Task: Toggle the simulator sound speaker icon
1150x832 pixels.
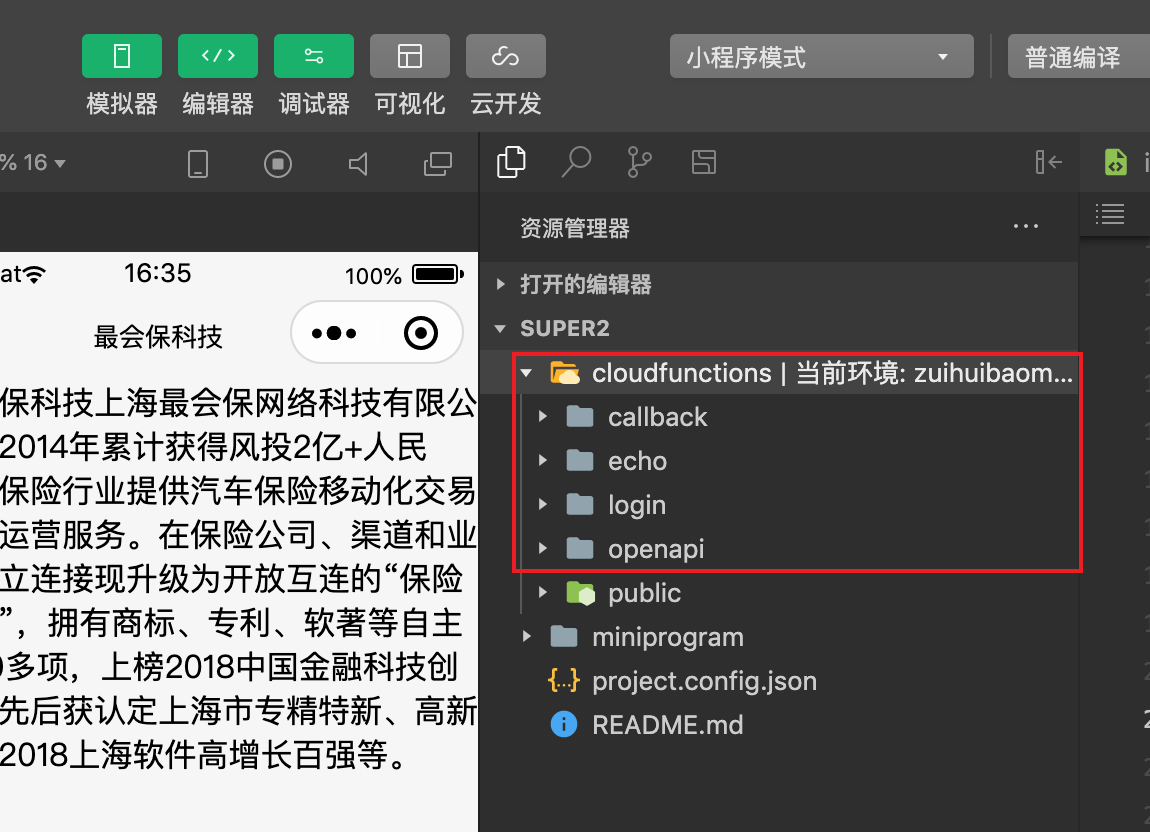Action: [x=358, y=164]
